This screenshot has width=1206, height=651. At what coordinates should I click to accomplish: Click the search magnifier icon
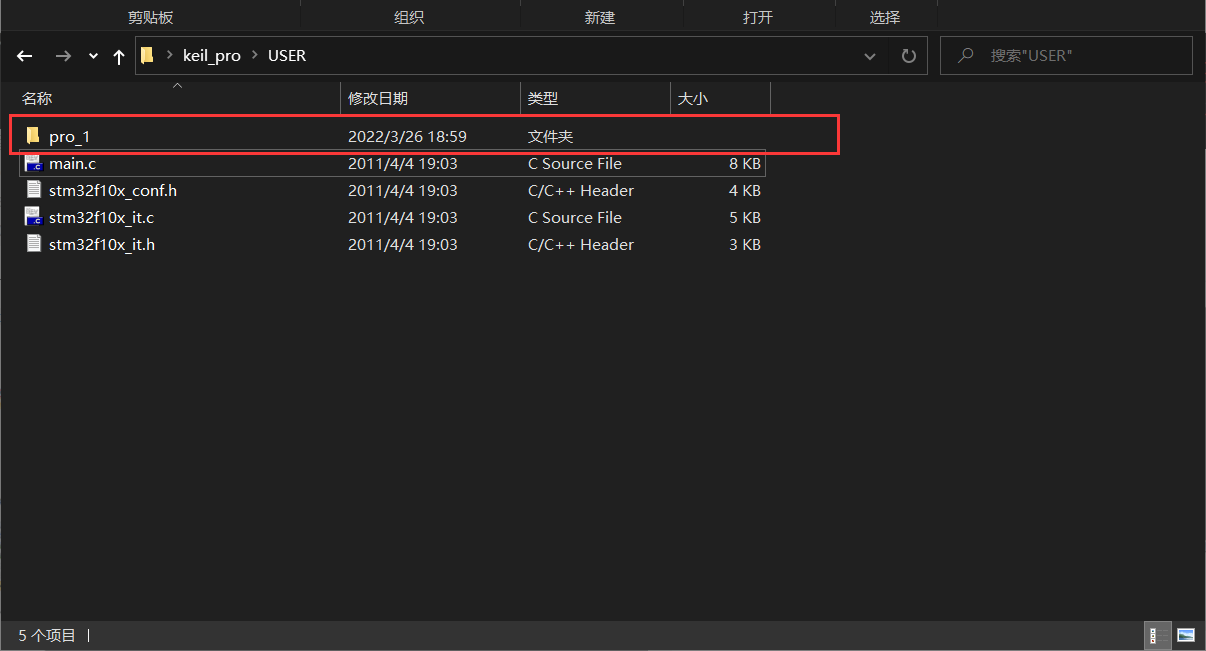965,56
